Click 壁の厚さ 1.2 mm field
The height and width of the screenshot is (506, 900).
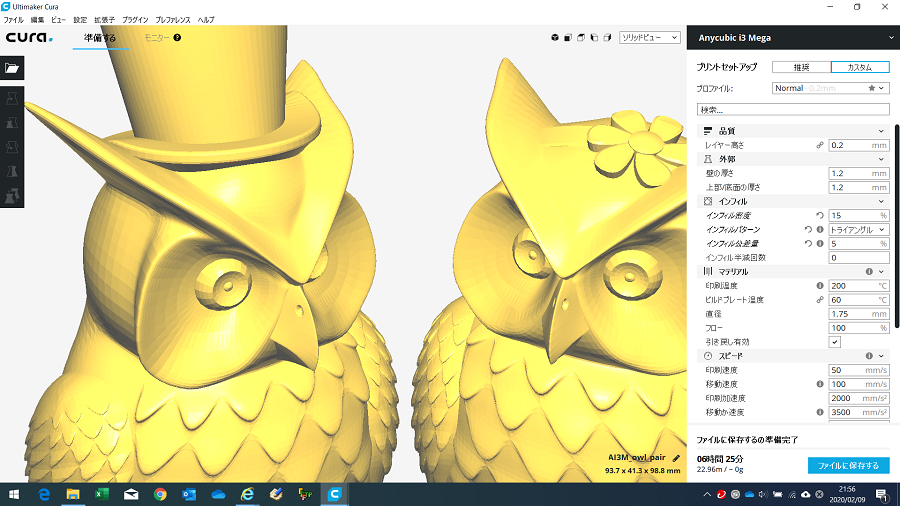(859, 173)
